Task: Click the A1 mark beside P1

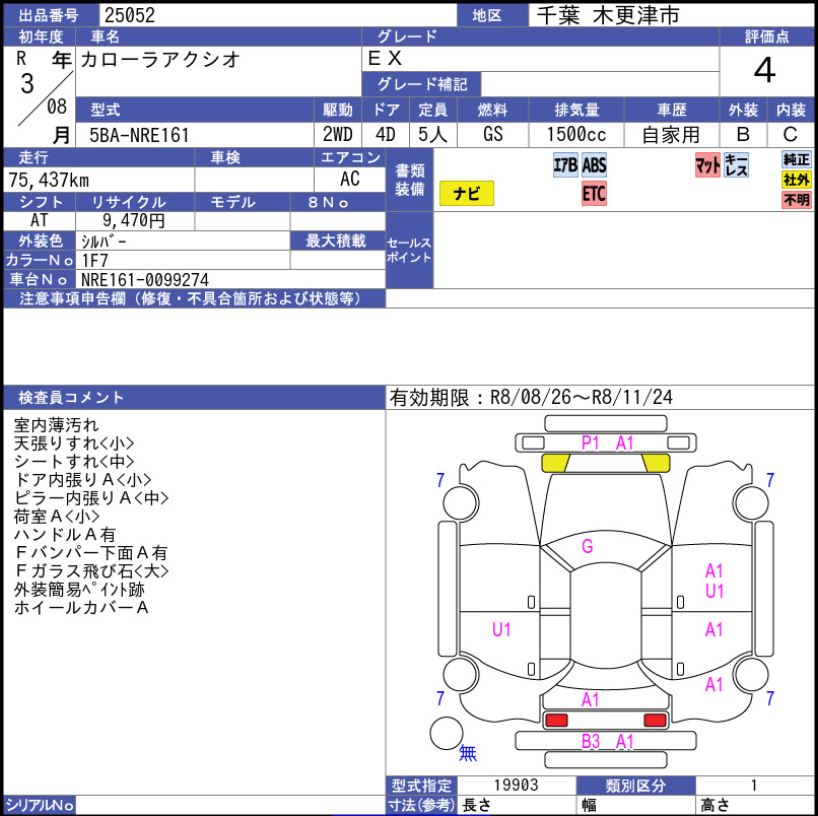Action: [624, 443]
